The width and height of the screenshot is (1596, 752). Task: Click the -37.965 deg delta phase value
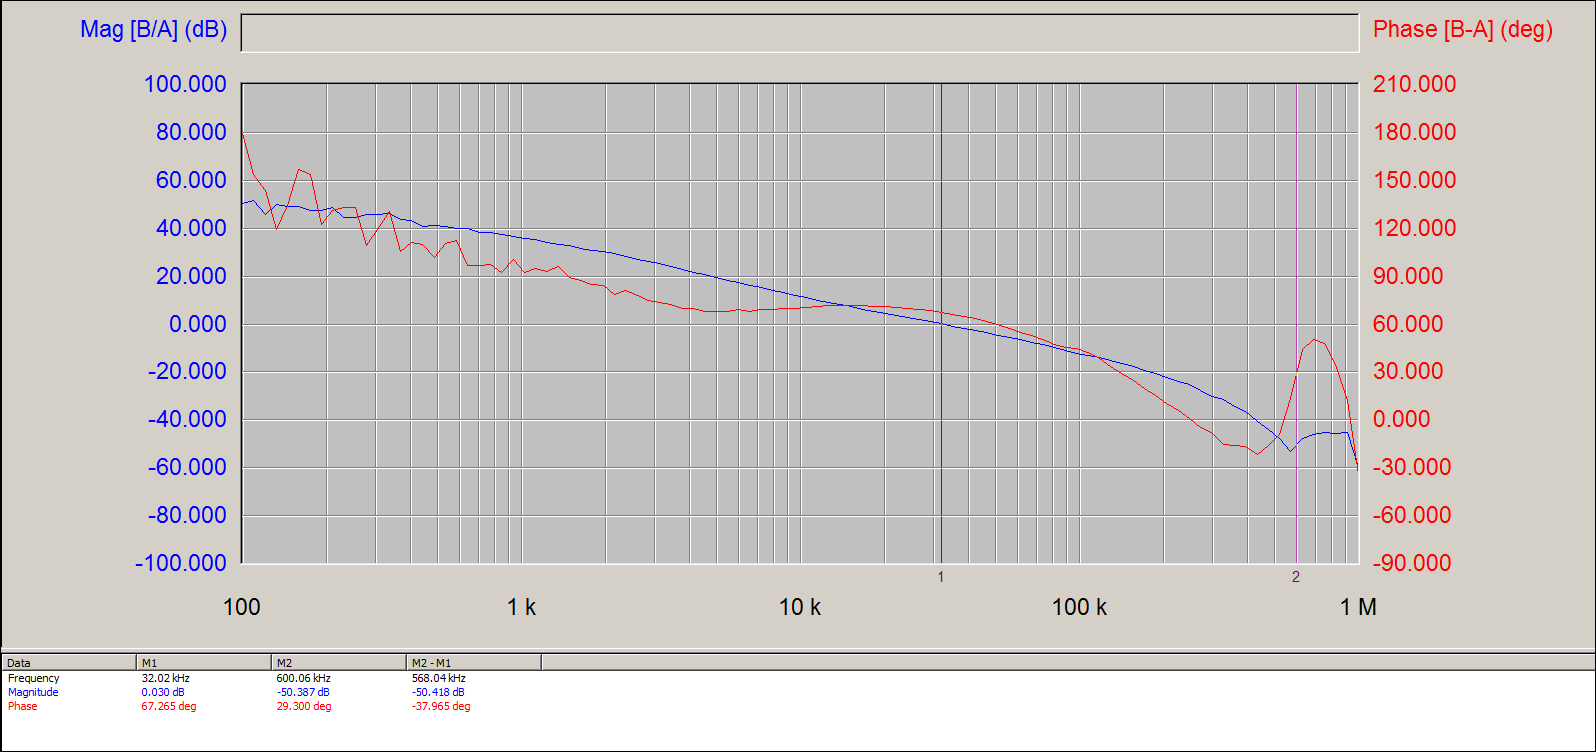coord(441,706)
